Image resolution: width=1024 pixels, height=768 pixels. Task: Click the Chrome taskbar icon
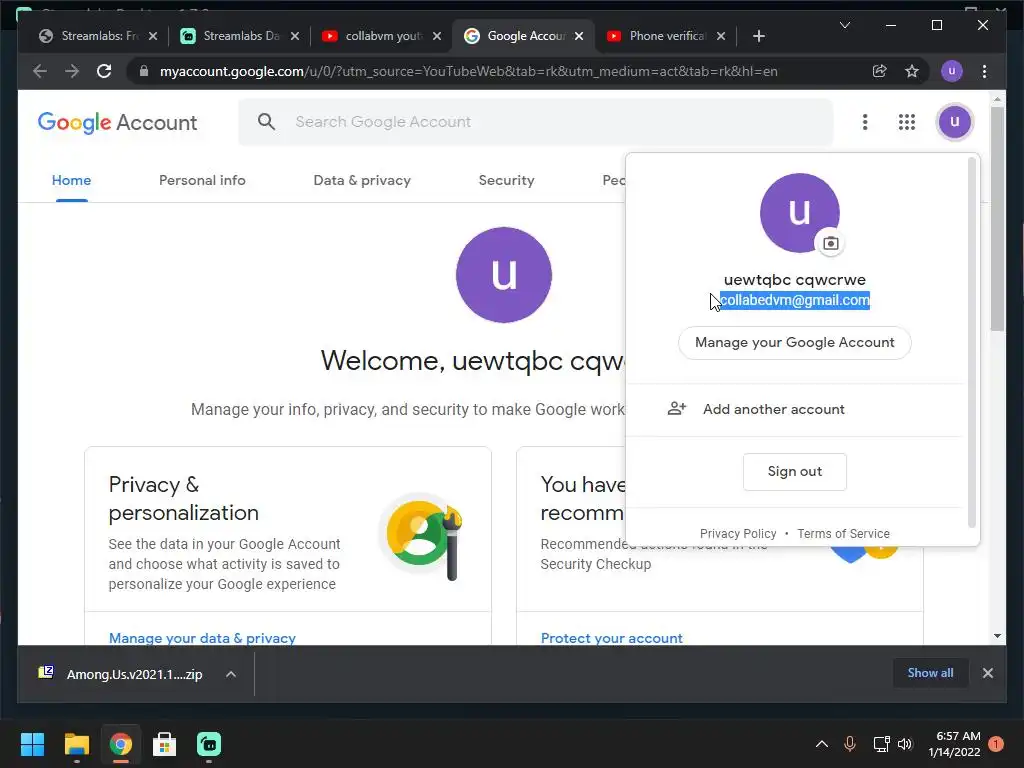(x=120, y=744)
